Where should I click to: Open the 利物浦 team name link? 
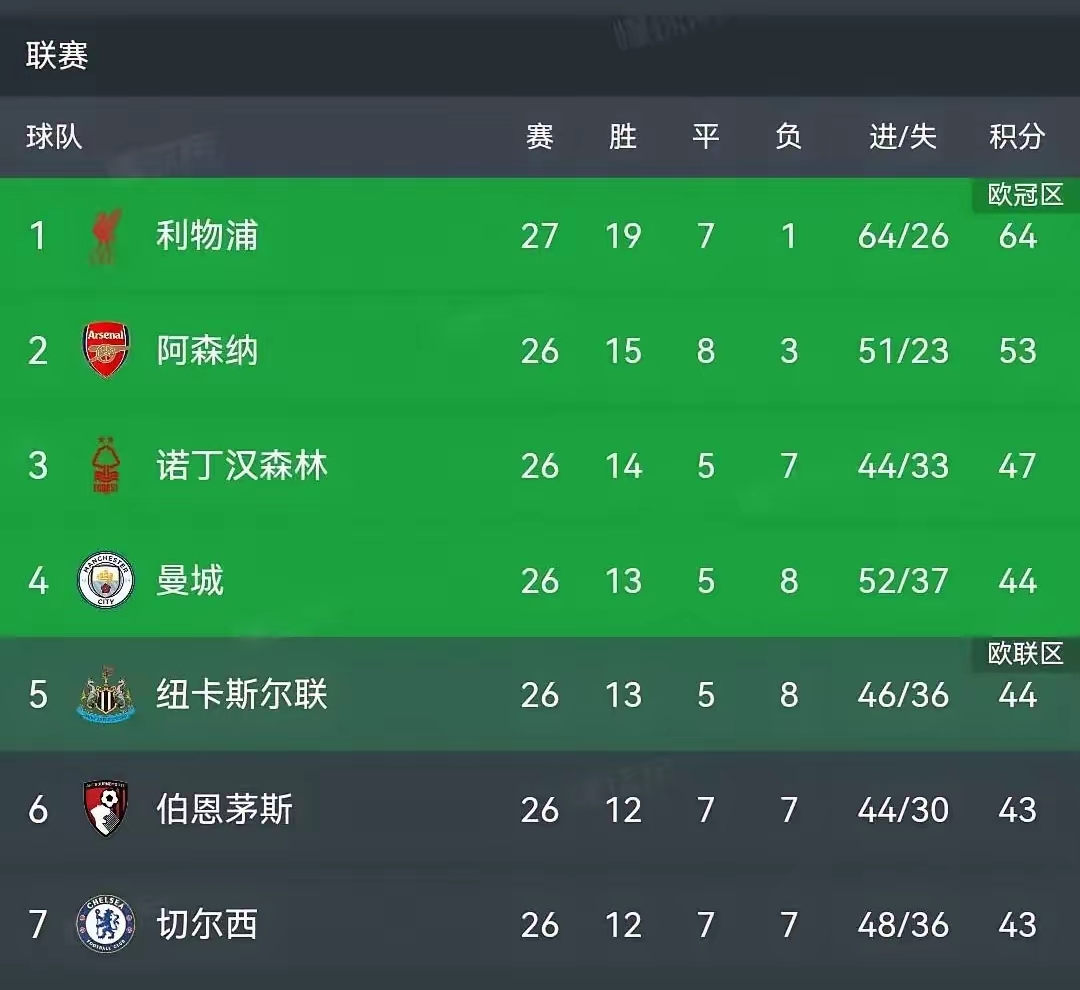point(207,236)
